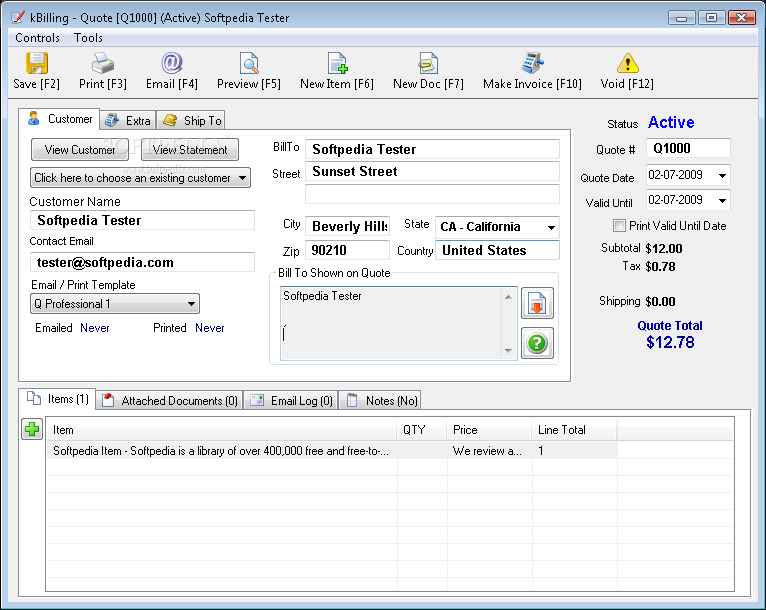Click Make Invoice [F10] icon

(x=532, y=63)
